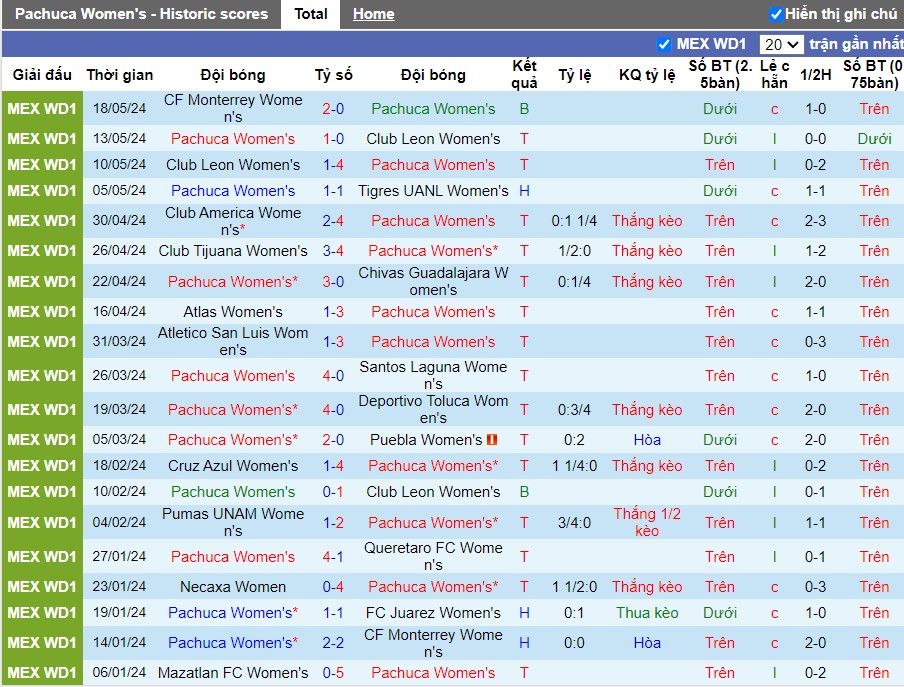The image size is (904, 687).
Task: Click the red card icon beside Puebla Women's
Action: click(x=492, y=440)
